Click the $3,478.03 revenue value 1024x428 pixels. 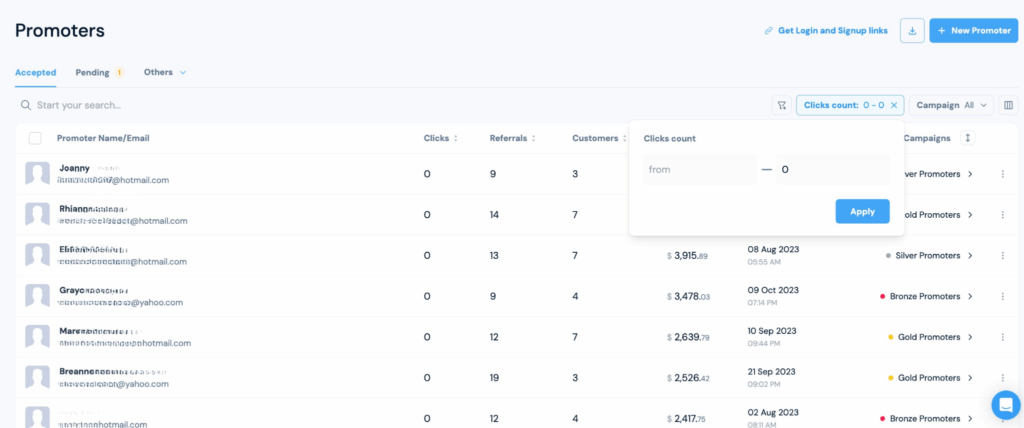(x=688, y=296)
